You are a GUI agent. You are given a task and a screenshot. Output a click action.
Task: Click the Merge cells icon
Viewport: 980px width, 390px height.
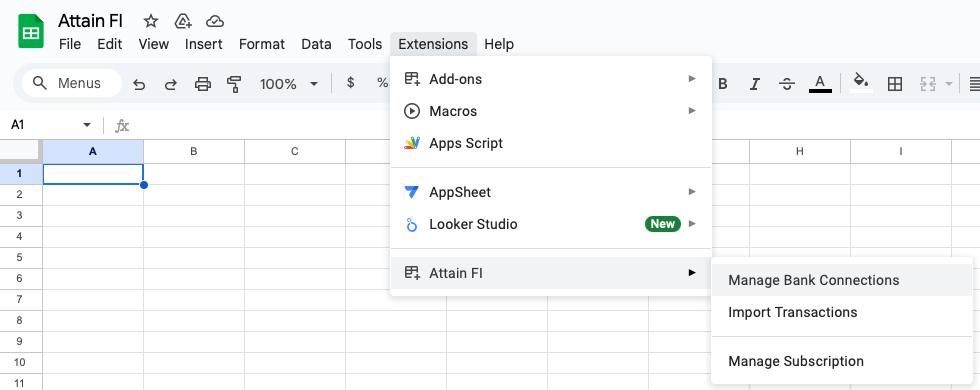pyautogui.click(x=928, y=84)
